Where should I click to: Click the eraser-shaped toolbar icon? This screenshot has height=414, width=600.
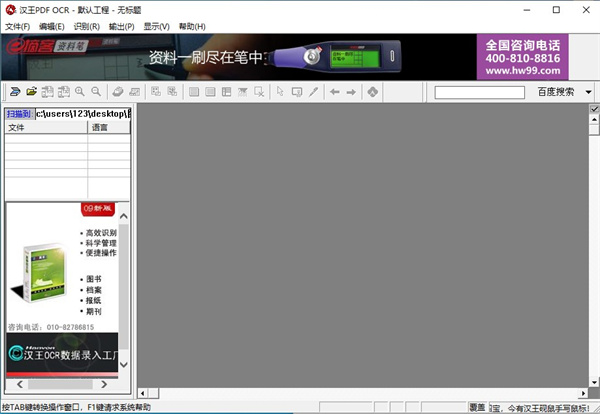click(x=118, y=92)
